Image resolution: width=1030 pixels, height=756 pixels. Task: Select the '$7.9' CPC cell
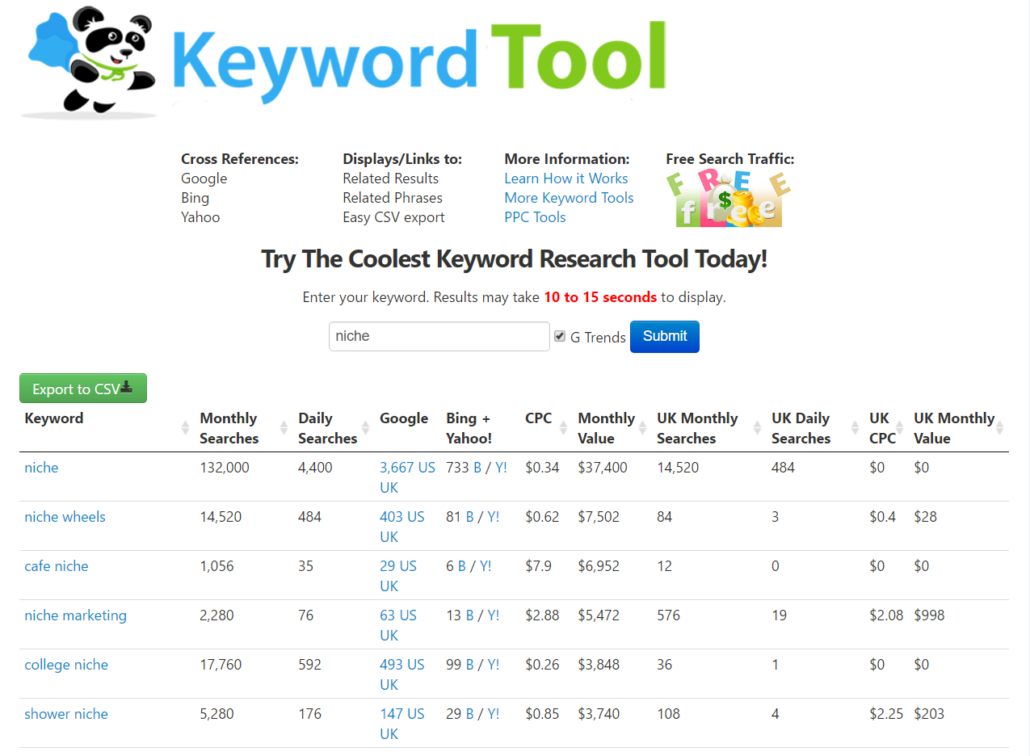click(x=539, y=566)
